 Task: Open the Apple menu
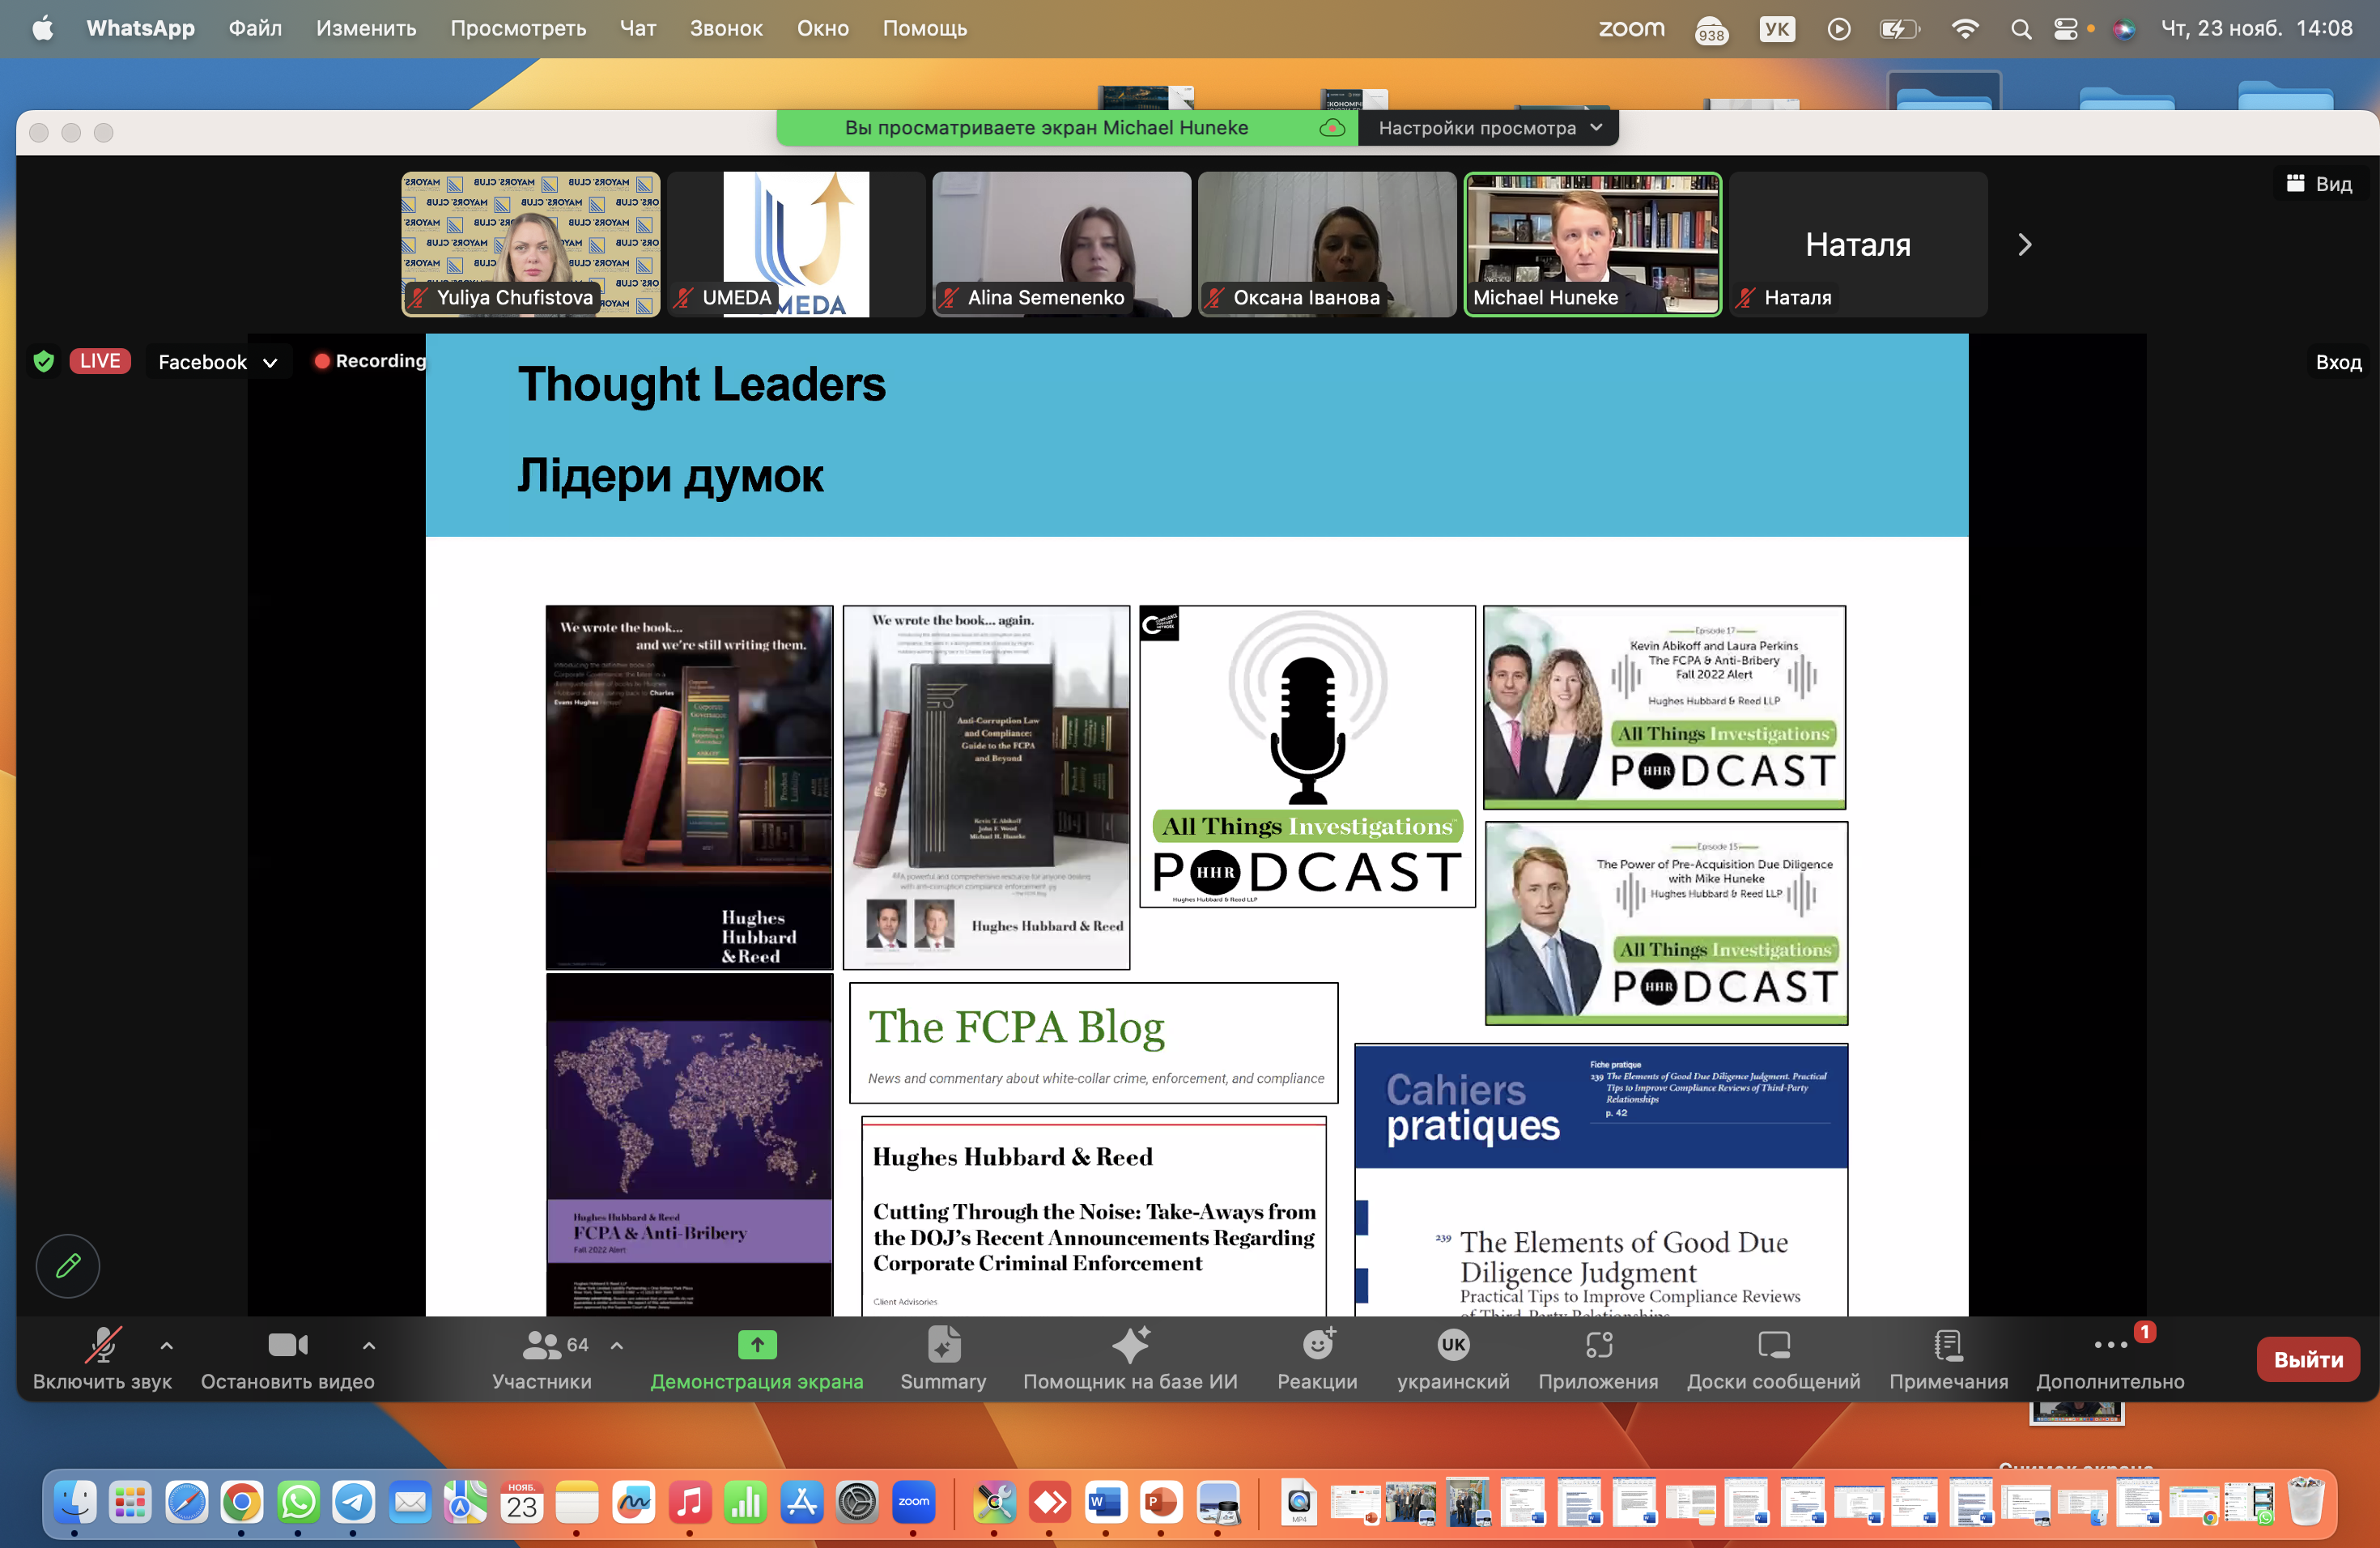(43, 28)
